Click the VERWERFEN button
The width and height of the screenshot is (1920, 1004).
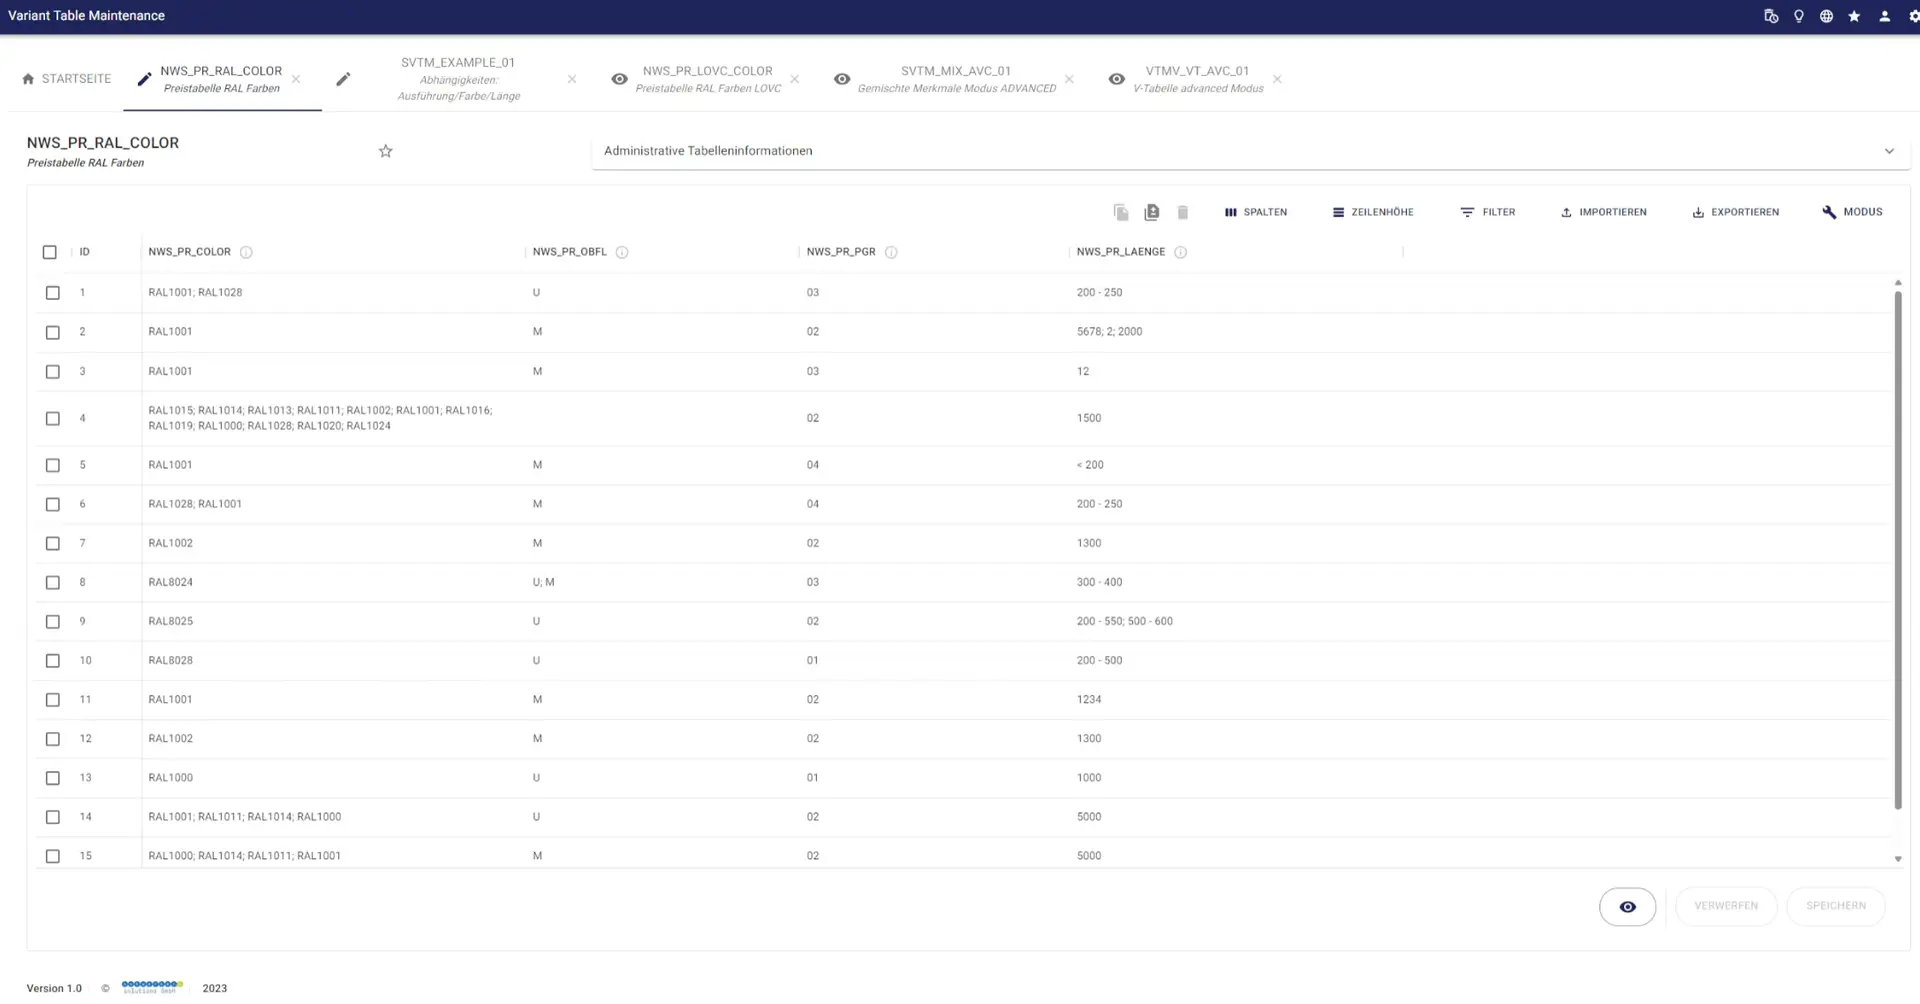tap(1725, 906)
